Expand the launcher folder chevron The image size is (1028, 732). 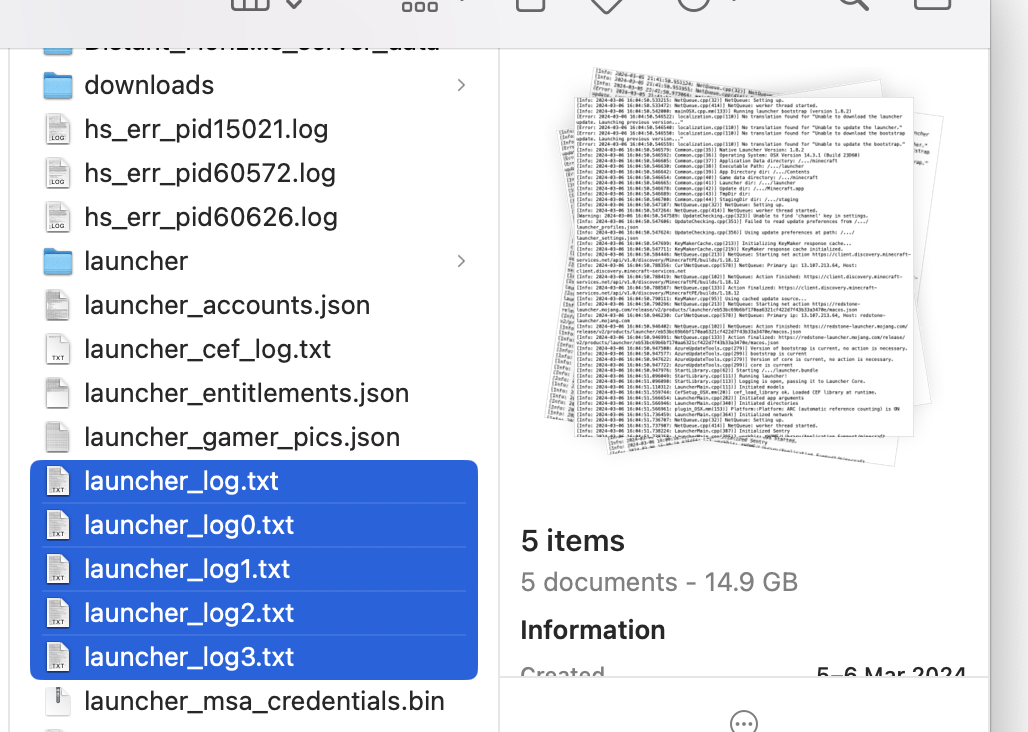[461, 261]
